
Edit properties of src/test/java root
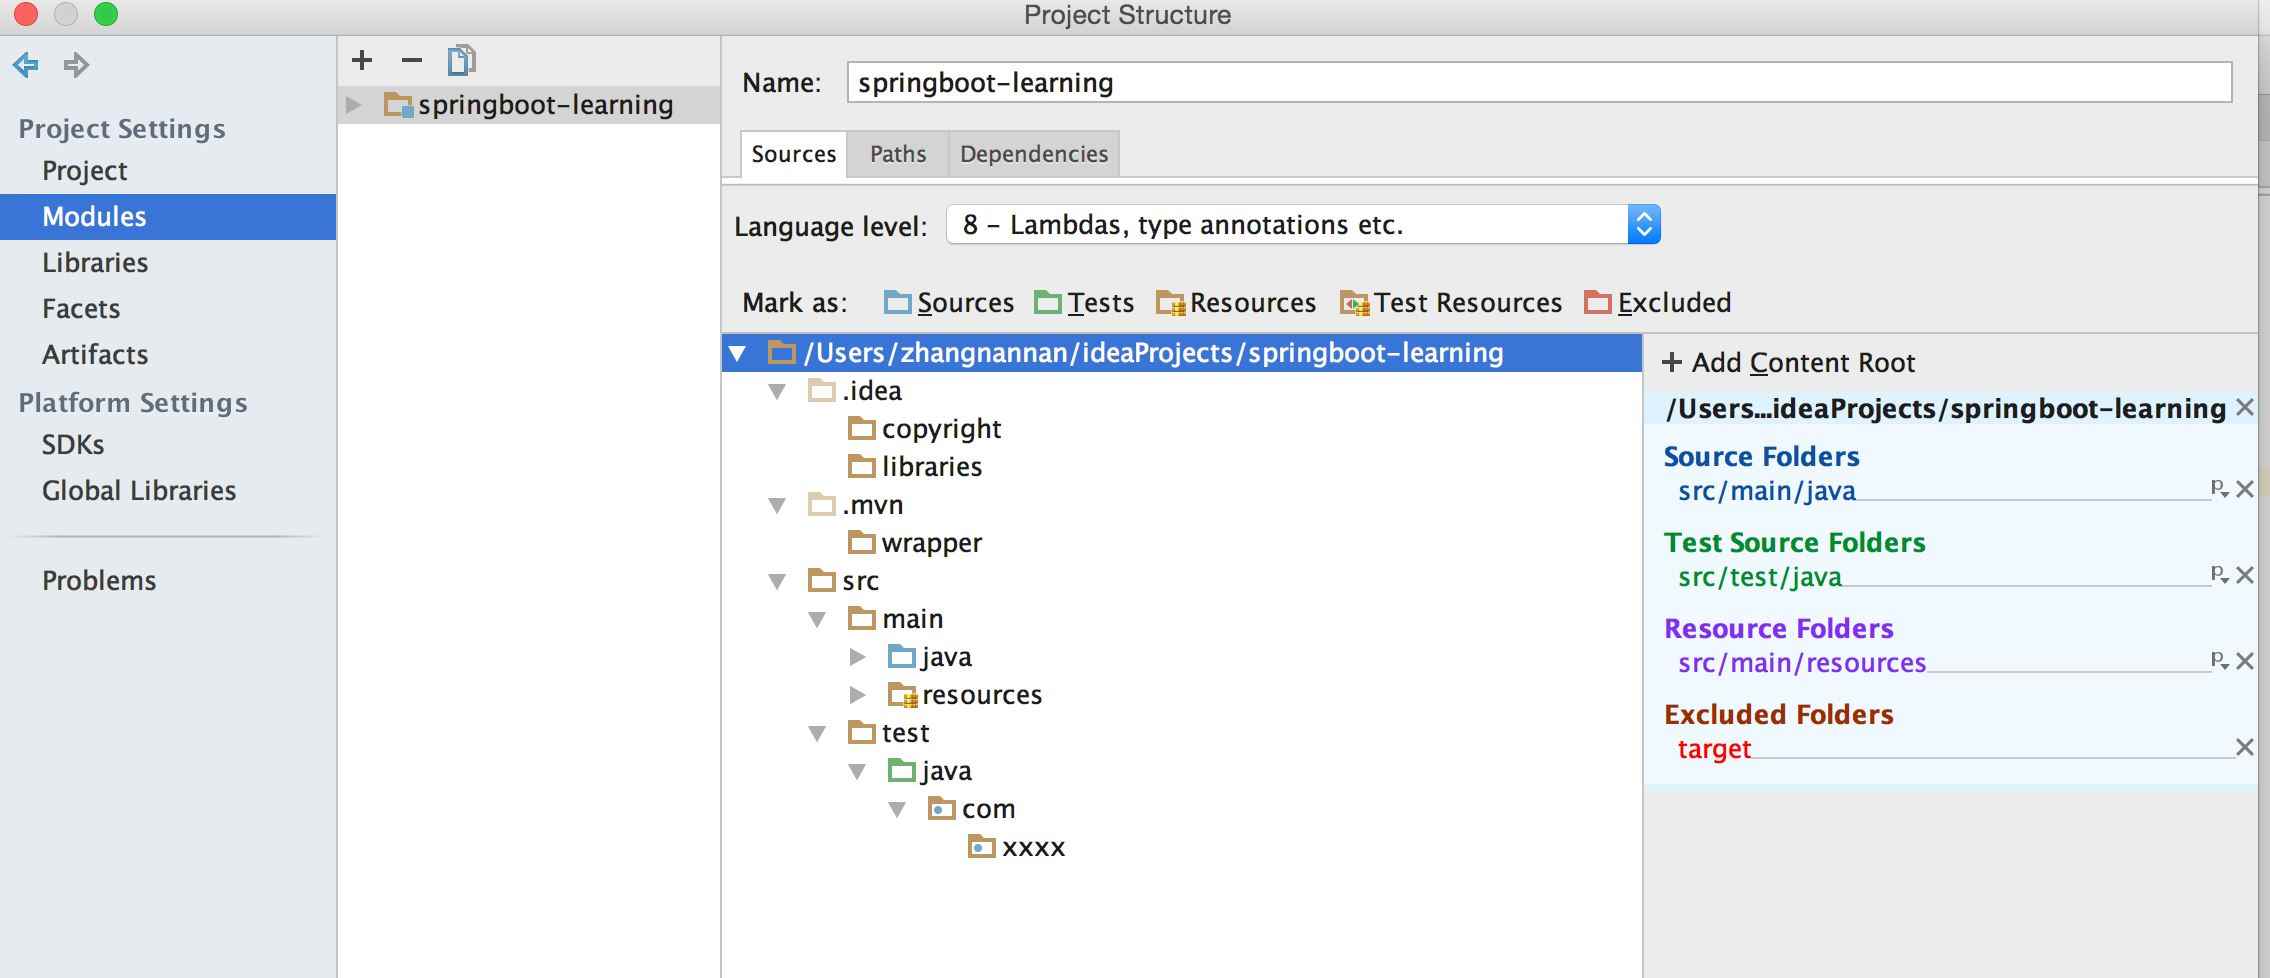(2219, 575)
